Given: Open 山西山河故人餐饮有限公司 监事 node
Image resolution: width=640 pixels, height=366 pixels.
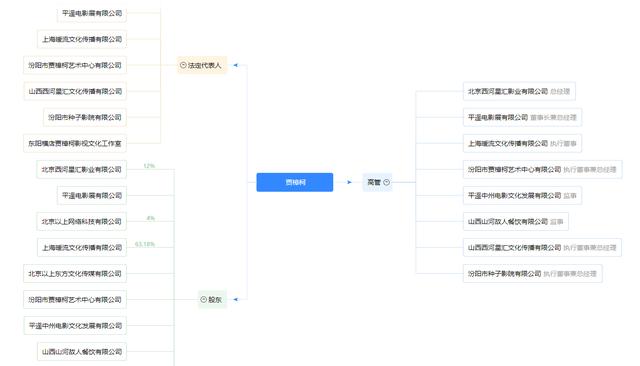Looking at the screenshot, I should (x=516, y=222).
